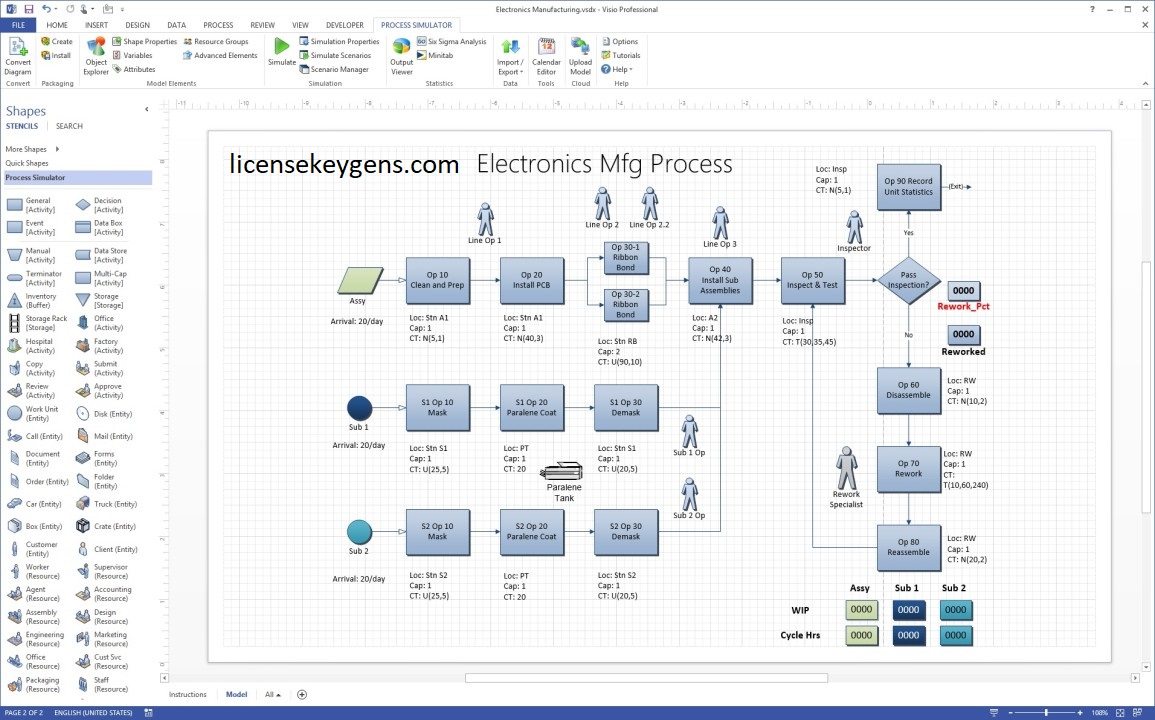Collapse the Shapes pane

147,110
